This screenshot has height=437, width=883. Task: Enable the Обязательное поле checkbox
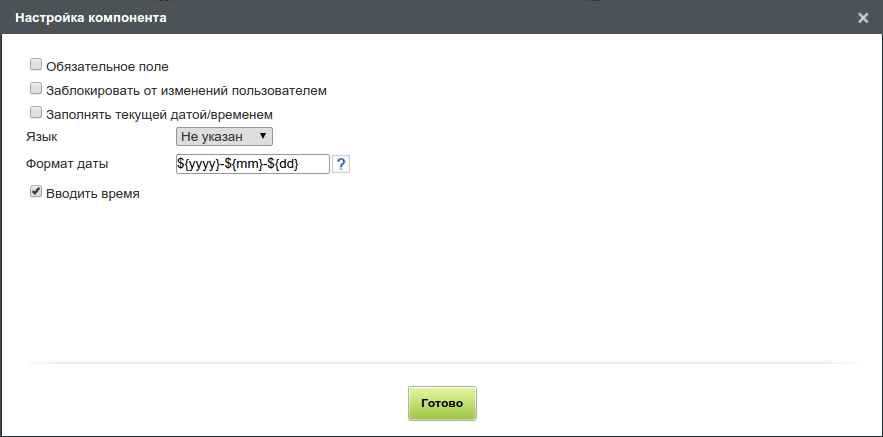click(36, 65)
